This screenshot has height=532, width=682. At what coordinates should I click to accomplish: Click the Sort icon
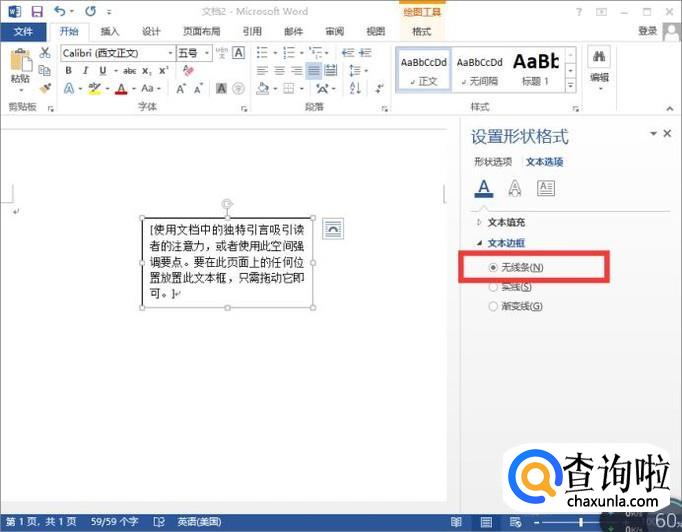pos(355,88)
